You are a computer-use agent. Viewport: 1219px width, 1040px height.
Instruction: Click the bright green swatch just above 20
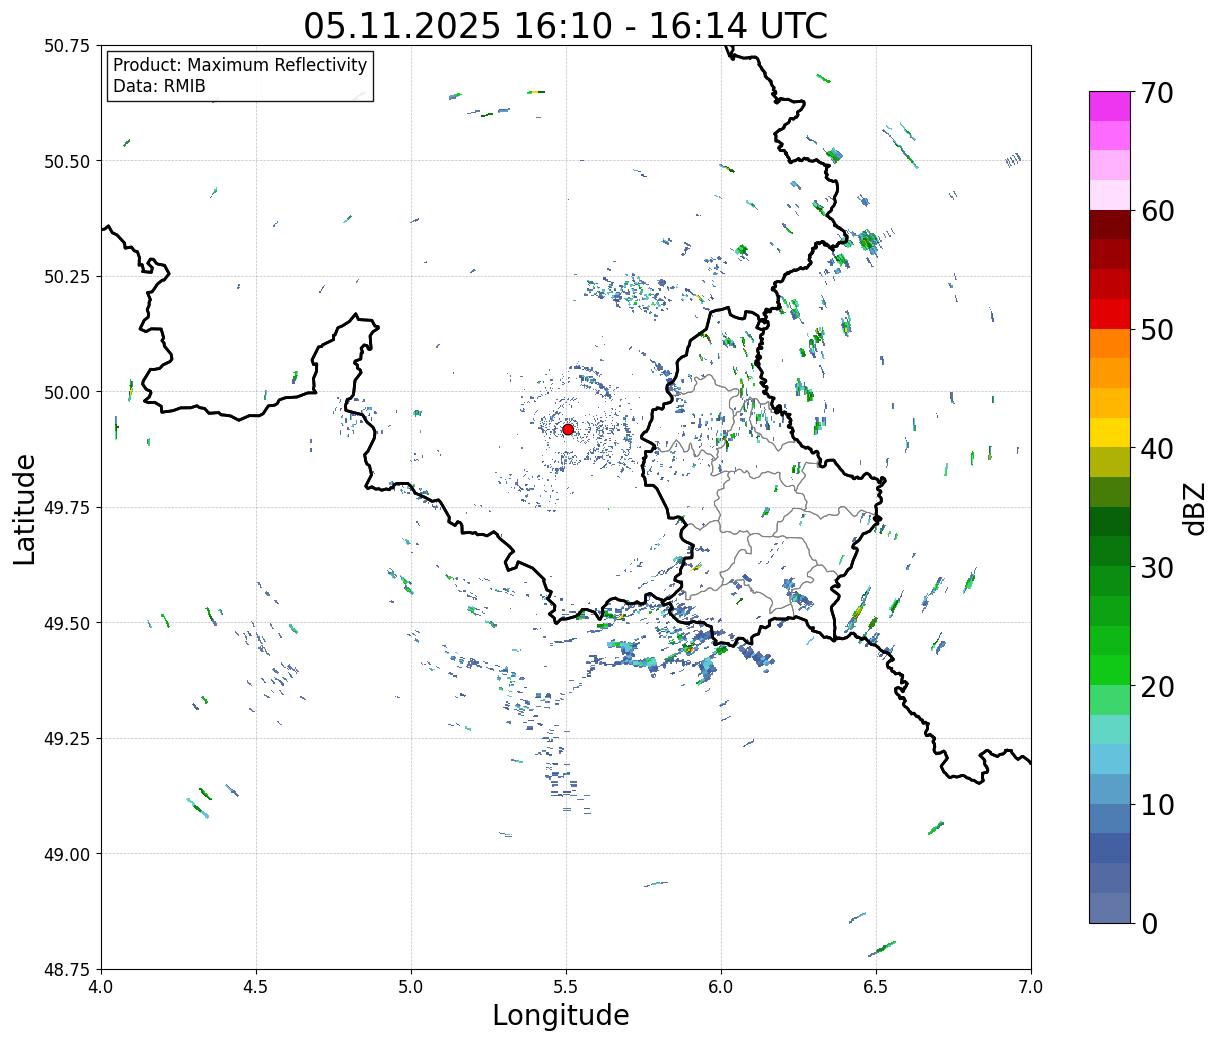tap(1110, 670)
